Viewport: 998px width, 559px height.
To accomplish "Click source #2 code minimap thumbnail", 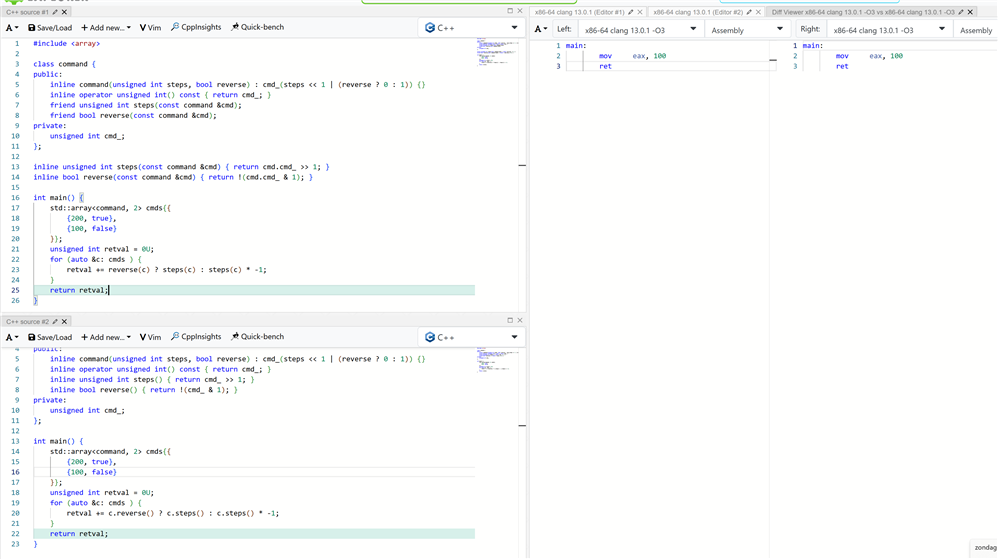I will coord(497,360).
